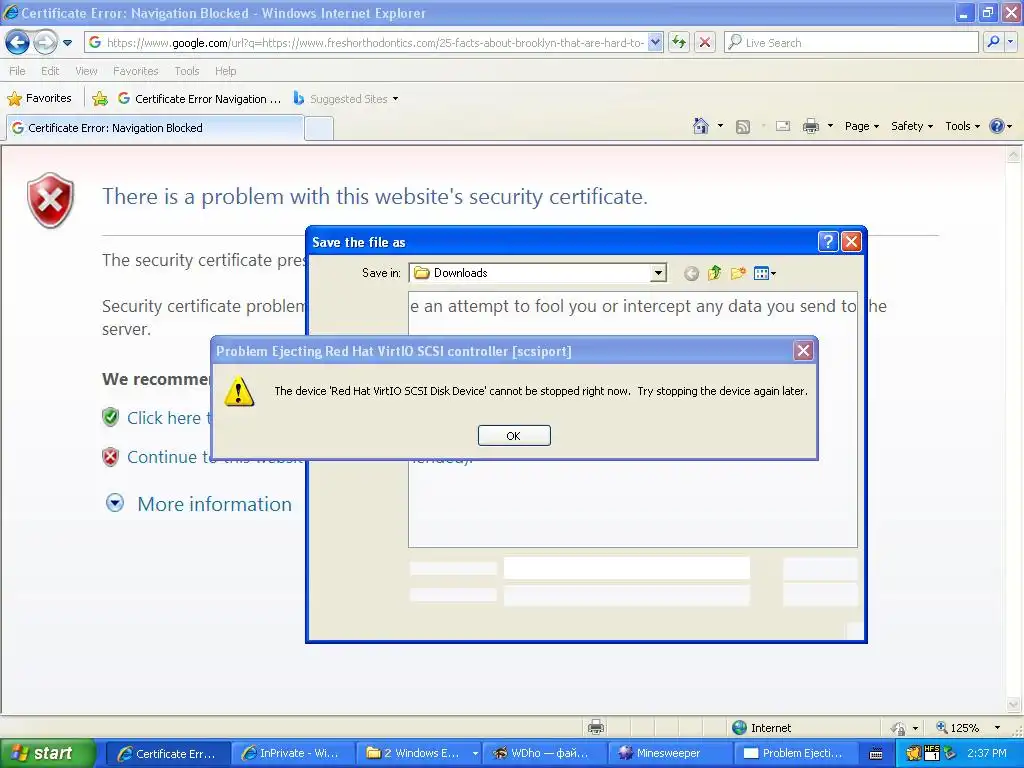Open the Help menu
The height and width of the screenshot is (768, 1024).
click(x=225, y=71)
